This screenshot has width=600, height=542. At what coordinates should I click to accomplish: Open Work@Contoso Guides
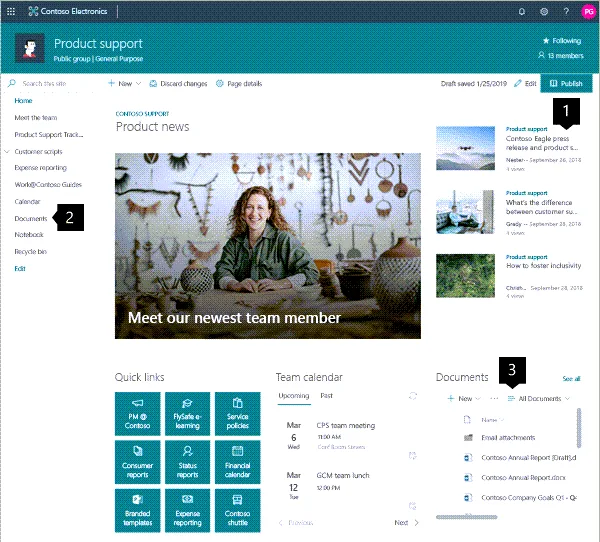48,184
